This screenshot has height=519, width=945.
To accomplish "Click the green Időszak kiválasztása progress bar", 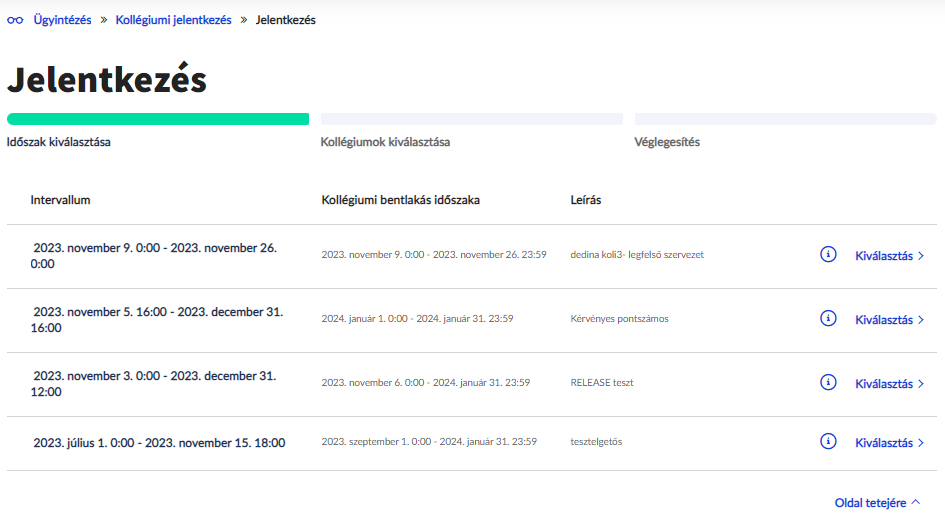I will 158,119.
